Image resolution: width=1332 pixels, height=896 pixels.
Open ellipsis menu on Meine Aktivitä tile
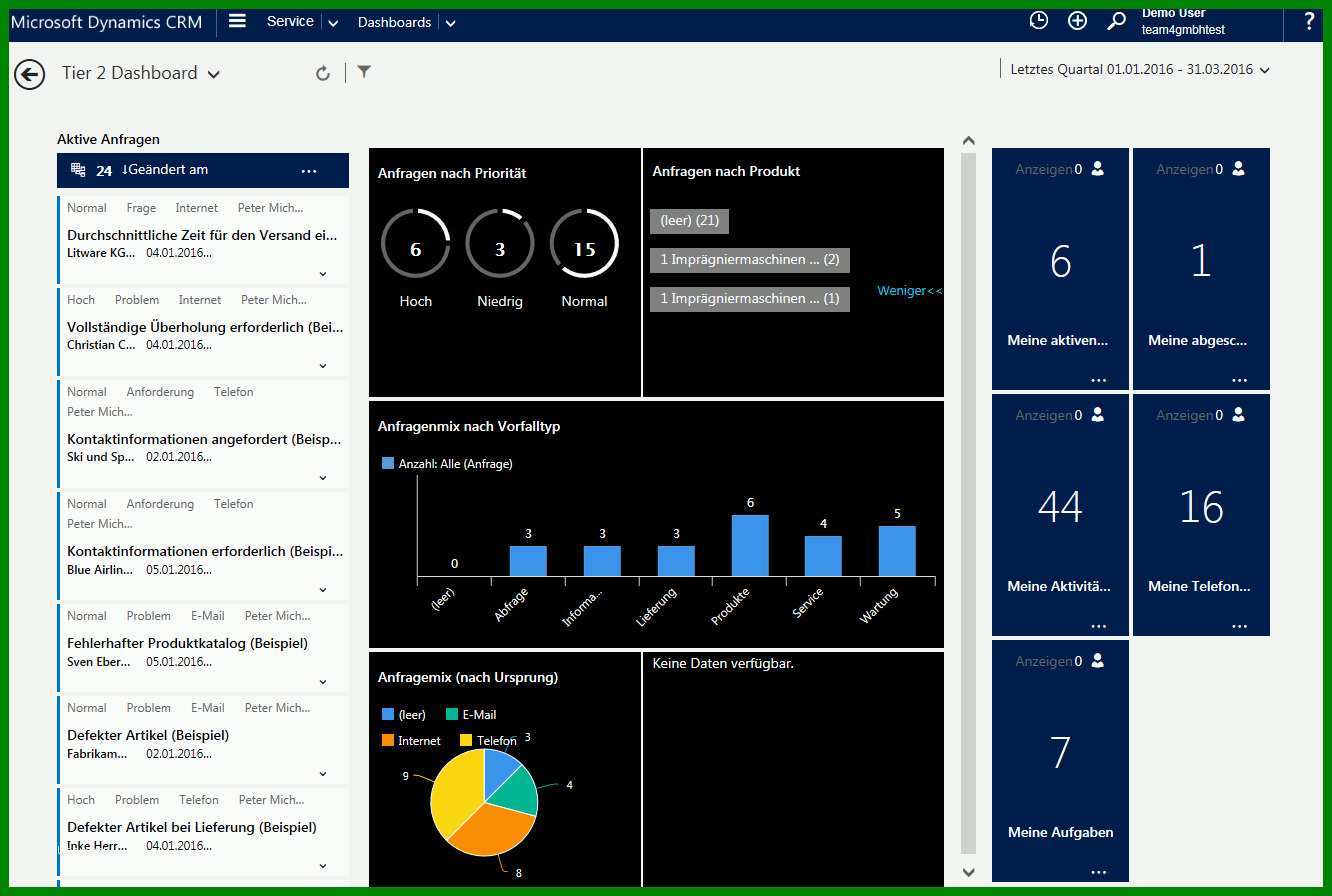click(1099, 627)
